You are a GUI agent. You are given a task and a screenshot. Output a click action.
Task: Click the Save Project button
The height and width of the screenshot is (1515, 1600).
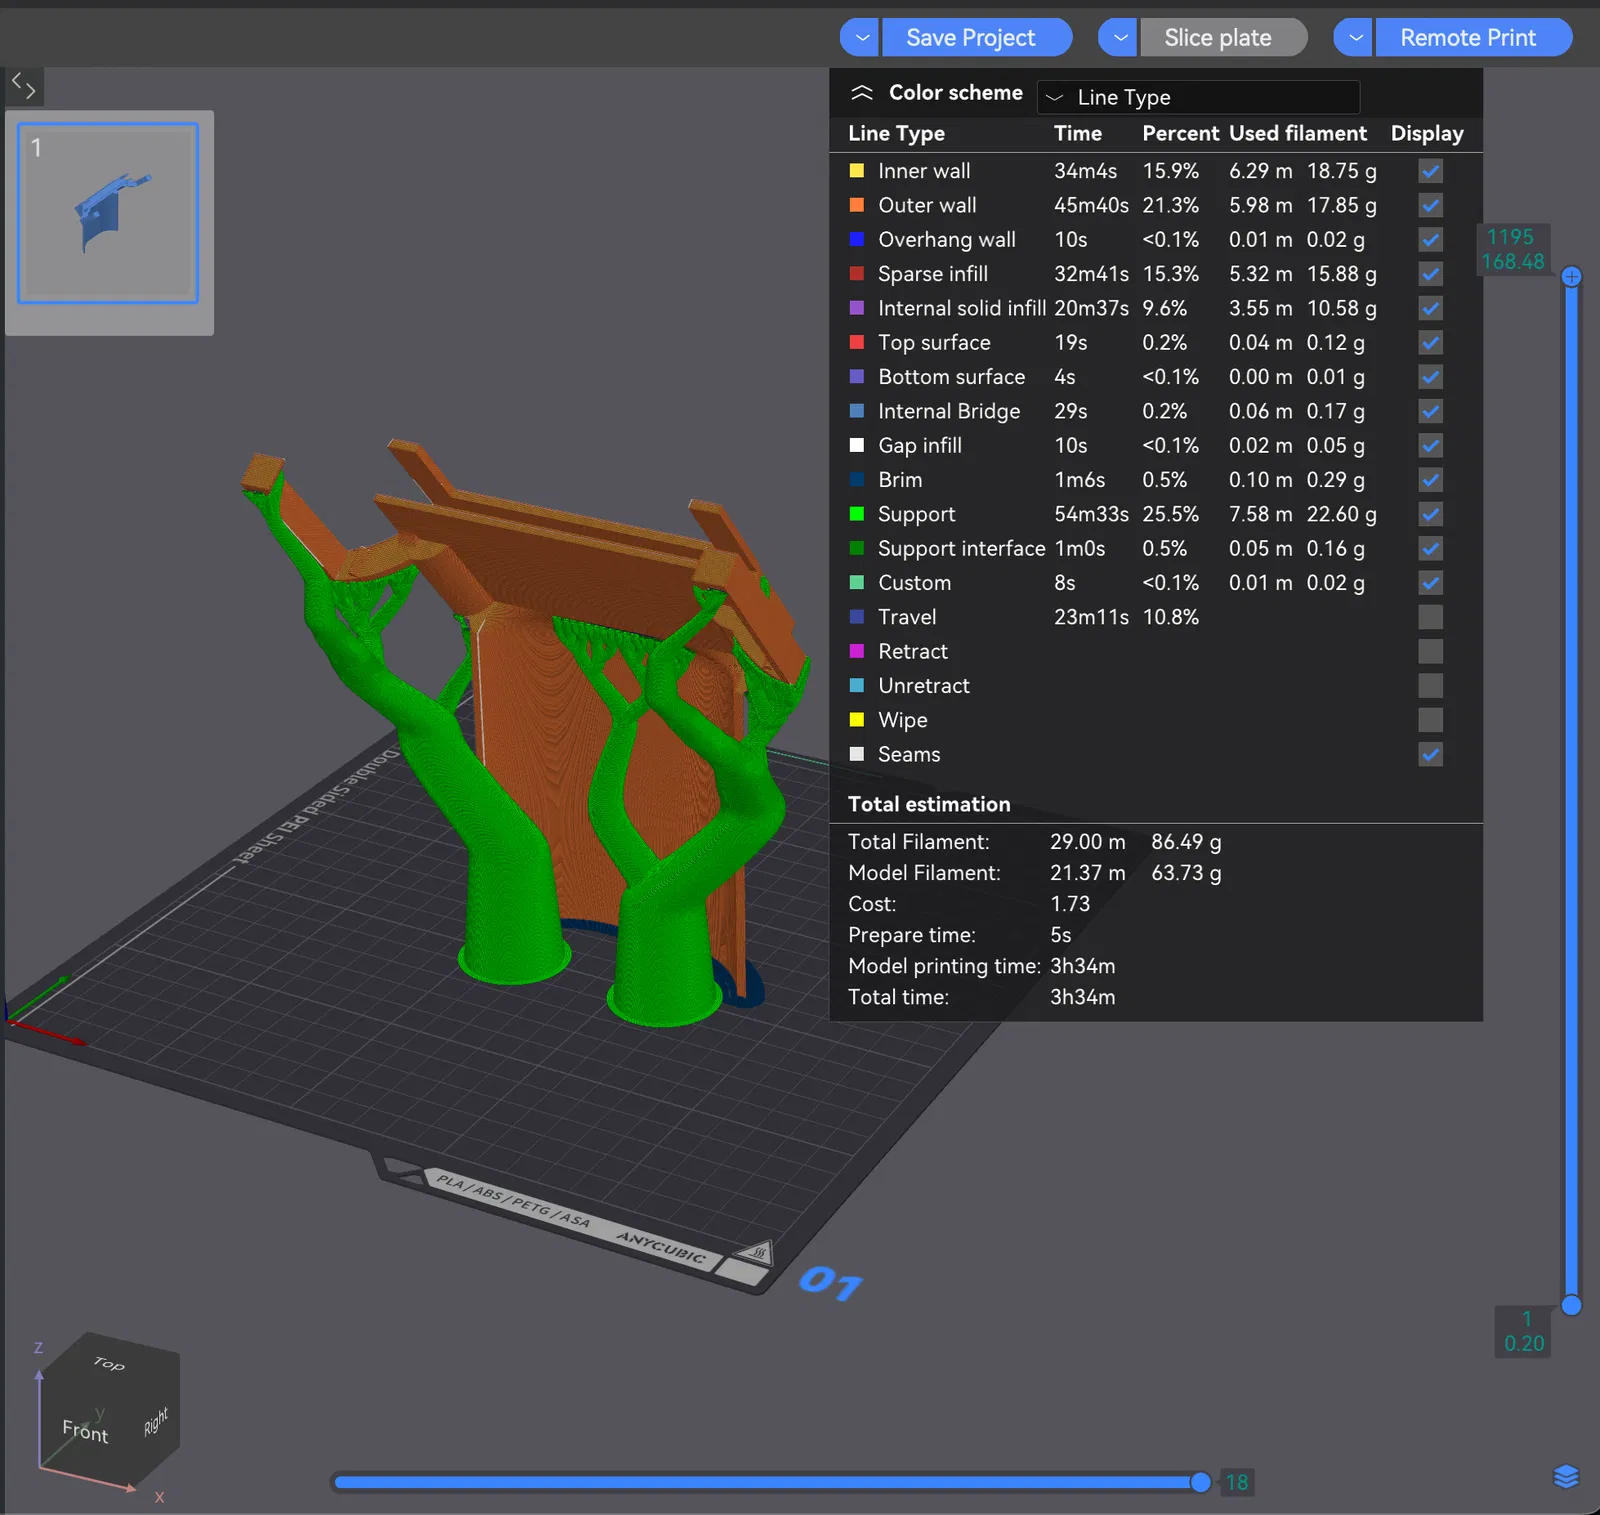(976, 38)
